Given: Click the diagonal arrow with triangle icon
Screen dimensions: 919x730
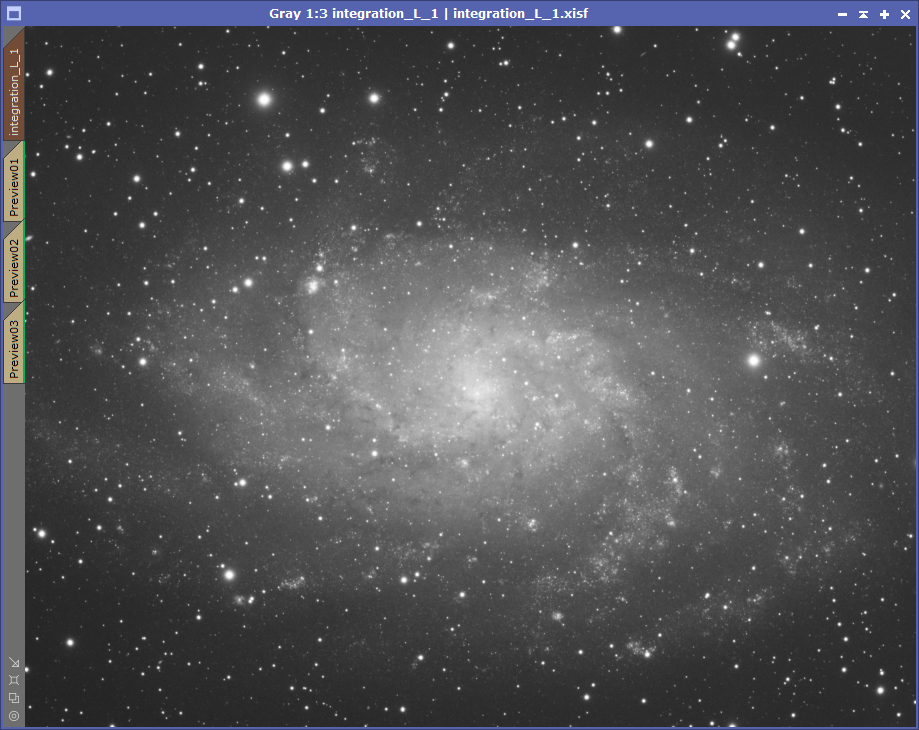Looking at the screenshot, I should [x=14, y=663].
